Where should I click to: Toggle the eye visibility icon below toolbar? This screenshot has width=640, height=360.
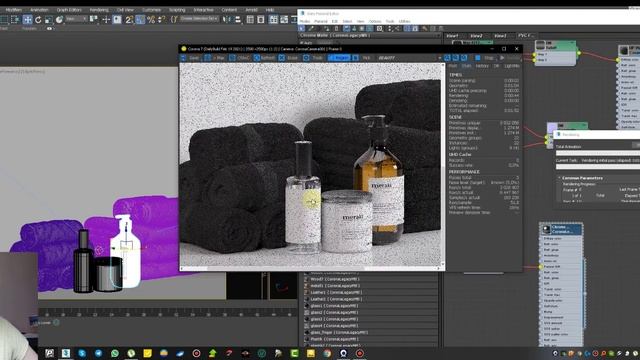pyautogui.click(x=49, y=29)
